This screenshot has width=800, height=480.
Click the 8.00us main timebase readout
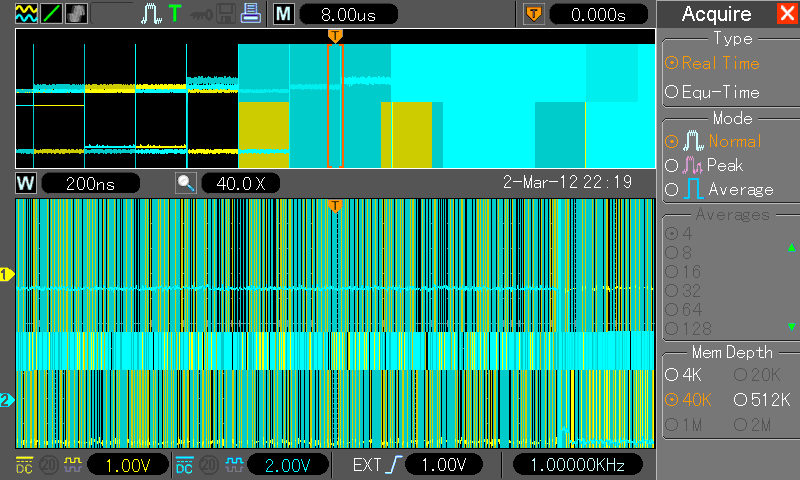click(x=348, y=14)
